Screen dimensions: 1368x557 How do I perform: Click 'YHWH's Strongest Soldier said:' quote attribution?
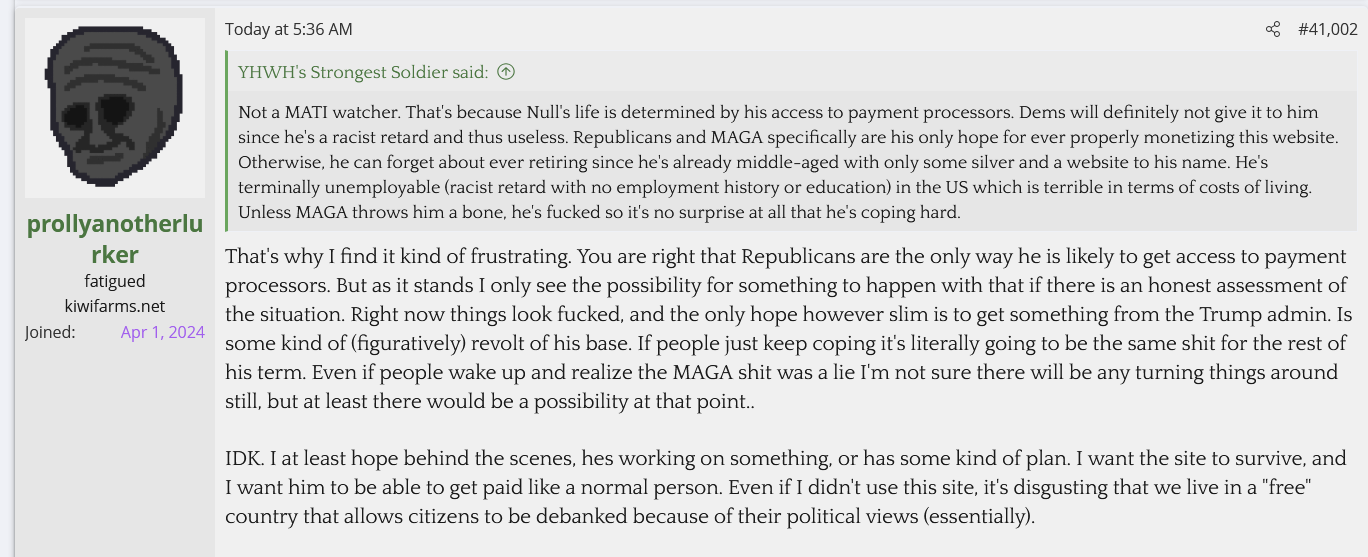(x=363, y=72)
